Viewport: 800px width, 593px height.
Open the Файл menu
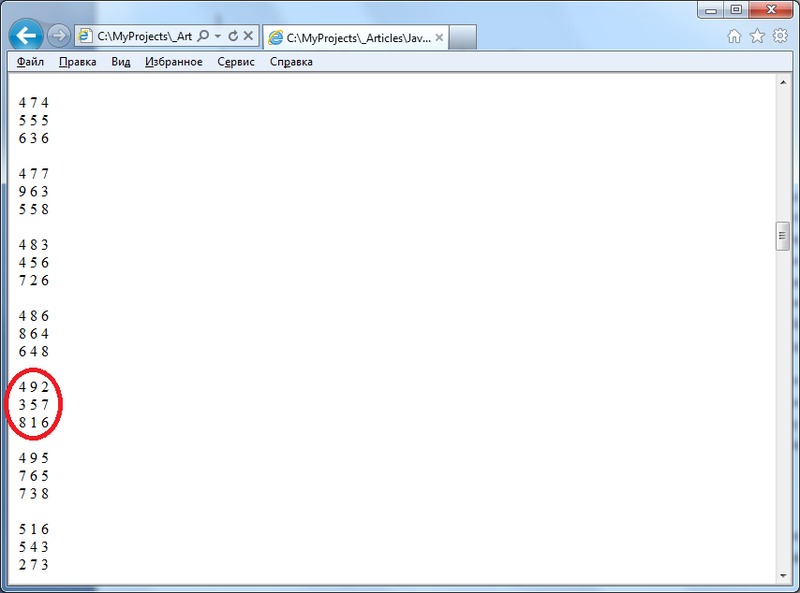click(x=31, y=62)
